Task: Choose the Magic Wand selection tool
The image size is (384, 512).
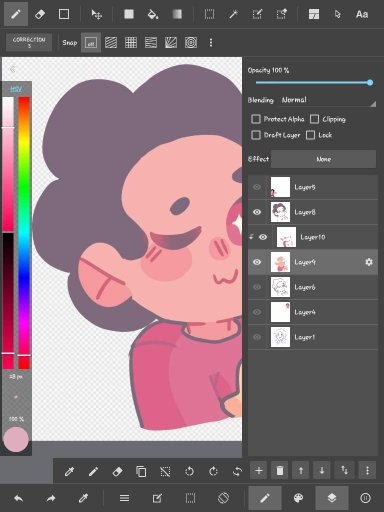Action: (x=233, y=14)
